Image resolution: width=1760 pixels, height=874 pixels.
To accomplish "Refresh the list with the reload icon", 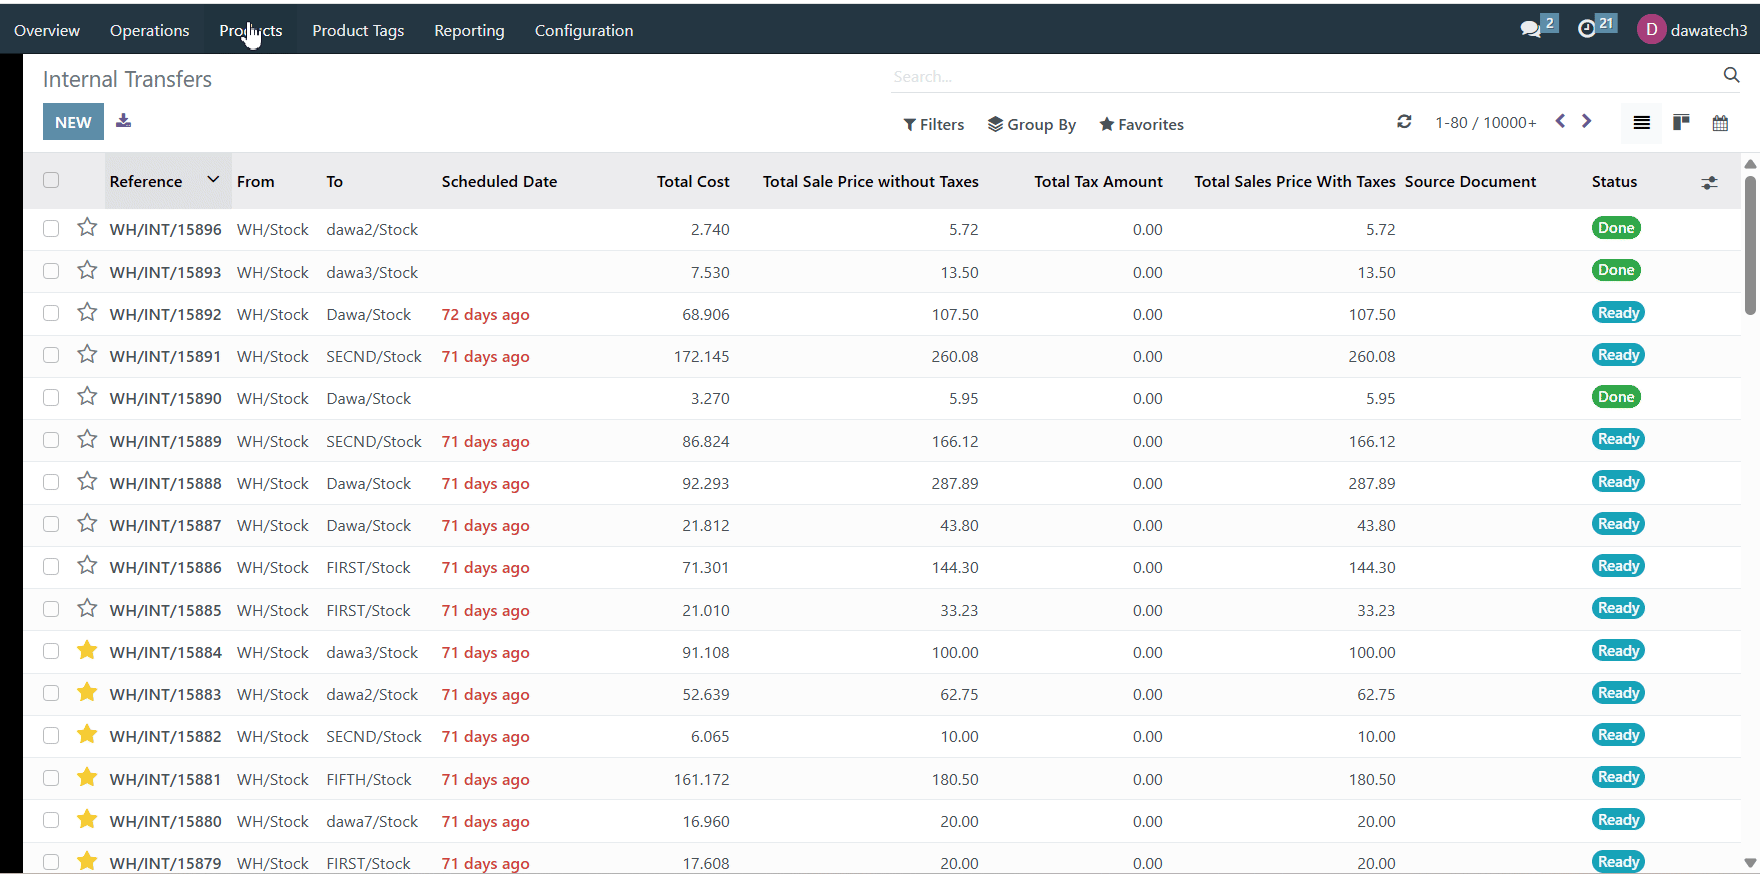I will point(1404,122).
